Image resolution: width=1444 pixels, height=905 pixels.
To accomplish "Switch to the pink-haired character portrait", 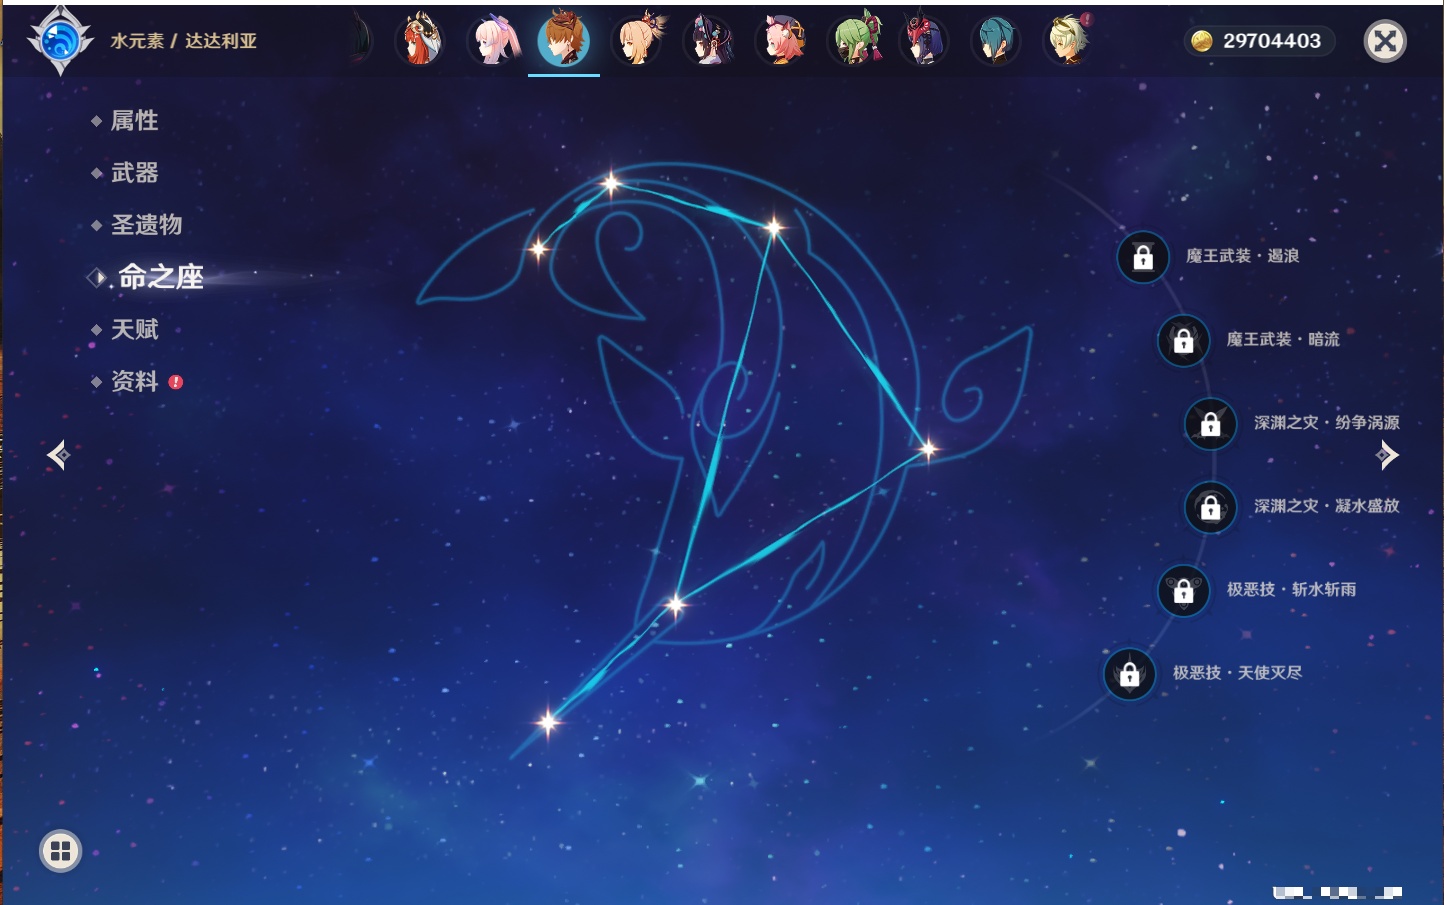I will 494,41.
